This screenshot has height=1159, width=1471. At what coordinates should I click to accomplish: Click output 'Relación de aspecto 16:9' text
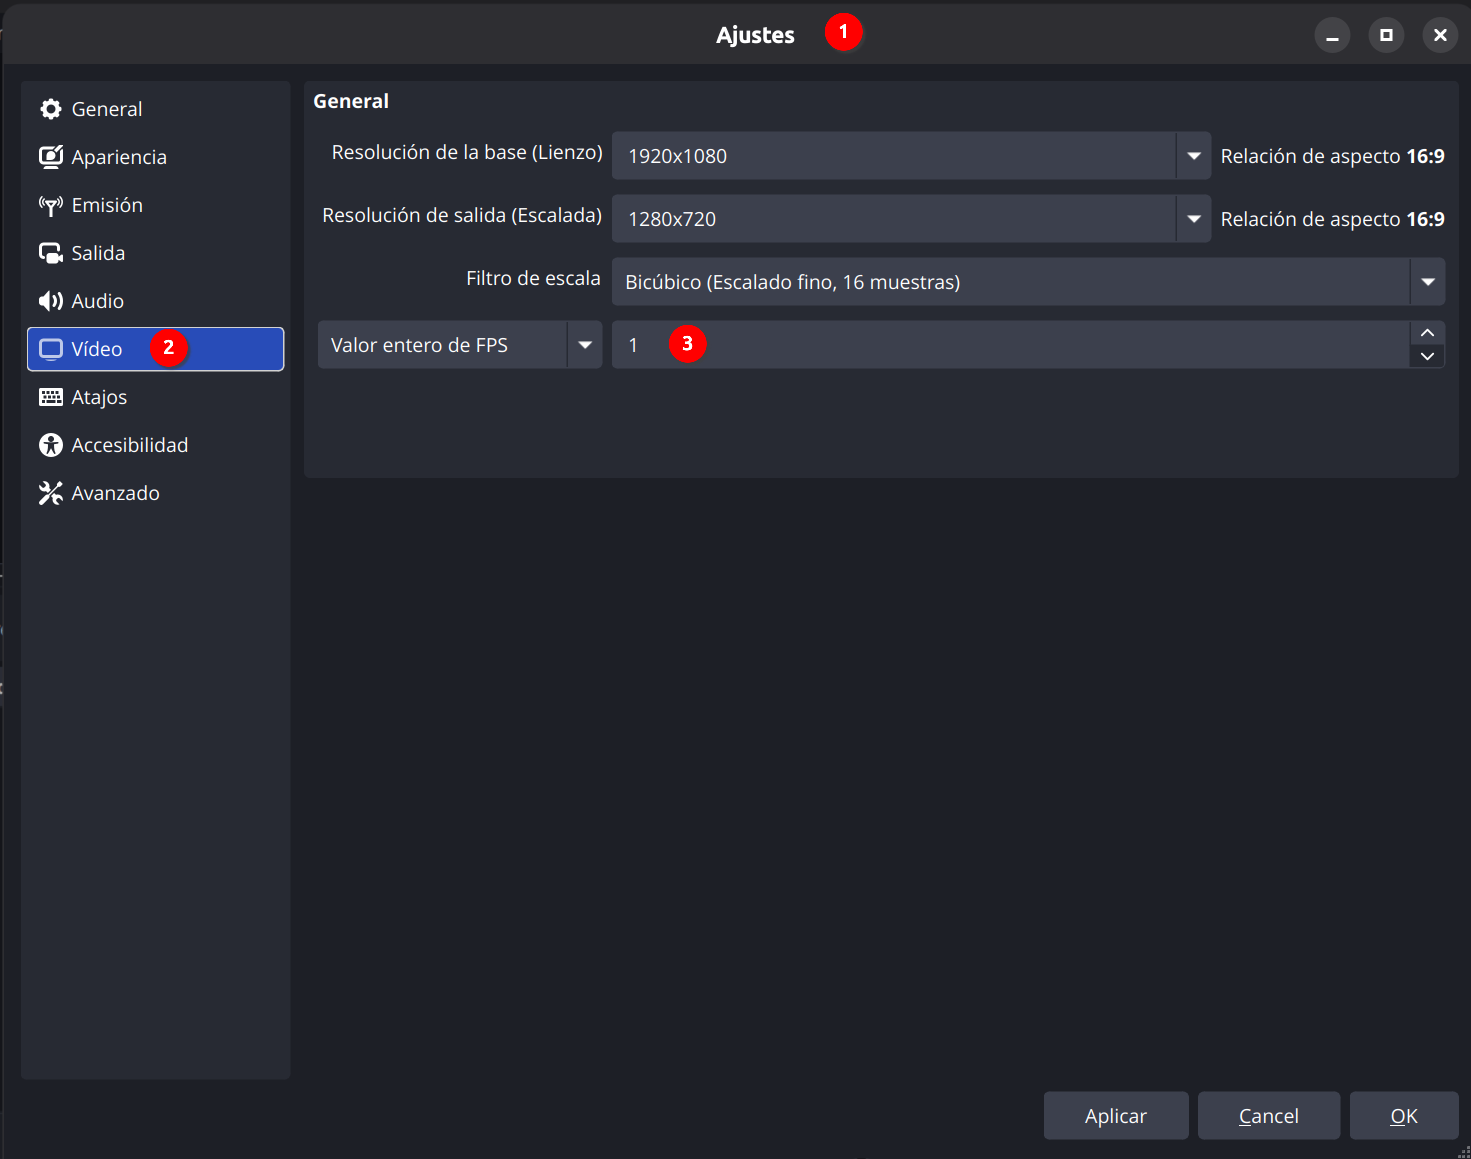(x=1332, y=219)
